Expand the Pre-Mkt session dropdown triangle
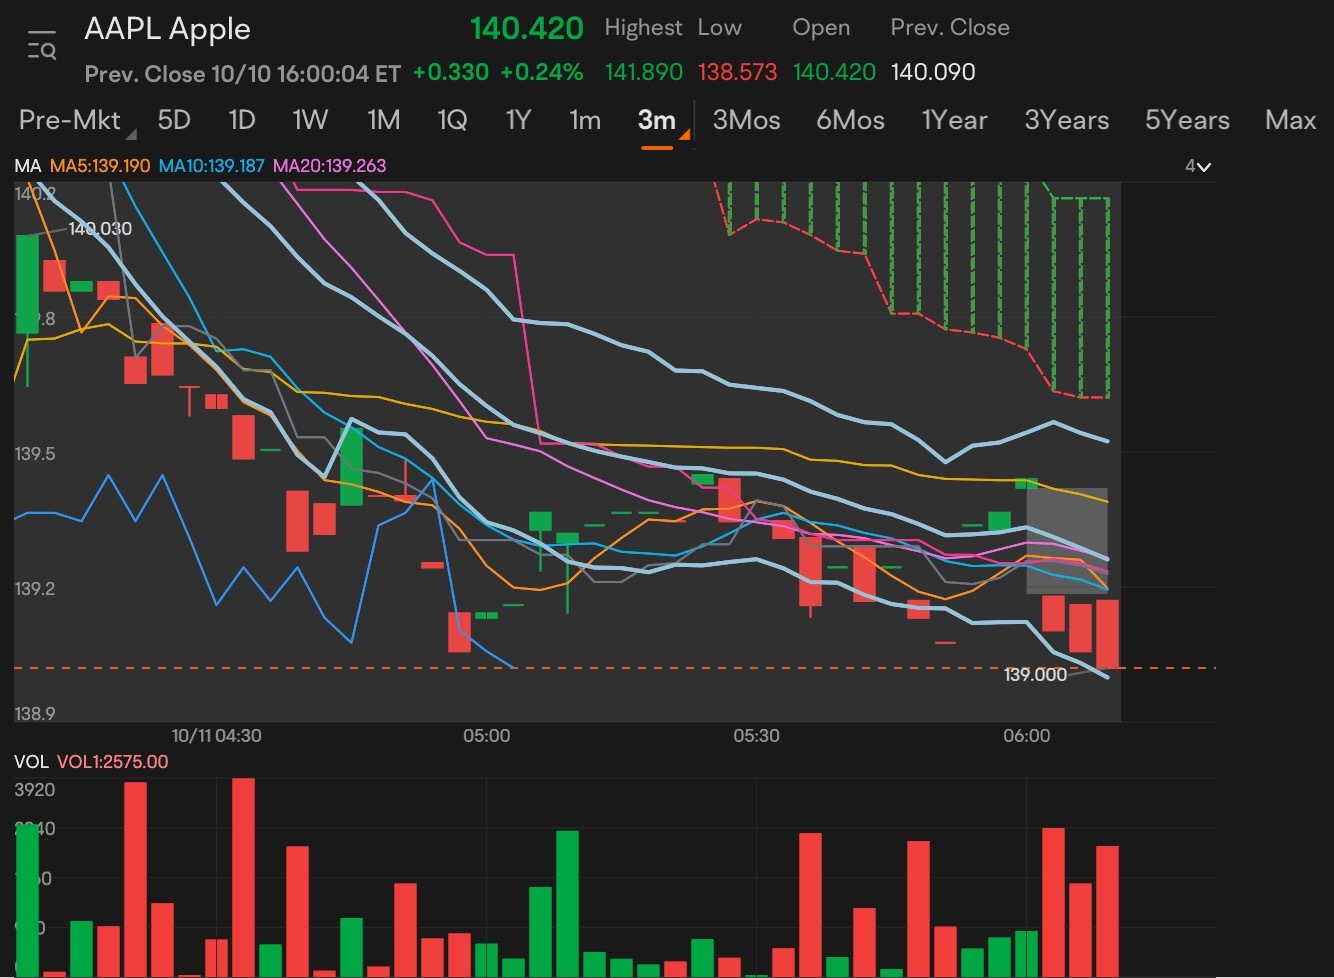1334x978 pixels. [131, 134]
